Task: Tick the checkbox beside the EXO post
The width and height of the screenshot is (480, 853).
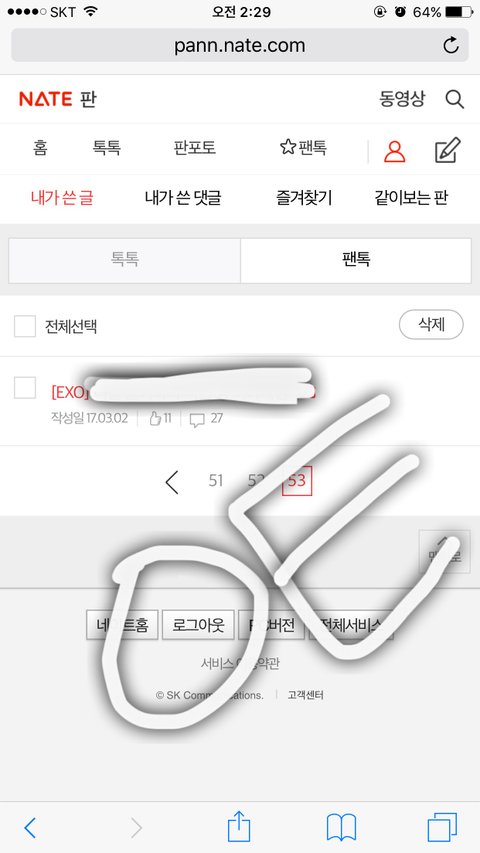Action: (x=25, y=388)
